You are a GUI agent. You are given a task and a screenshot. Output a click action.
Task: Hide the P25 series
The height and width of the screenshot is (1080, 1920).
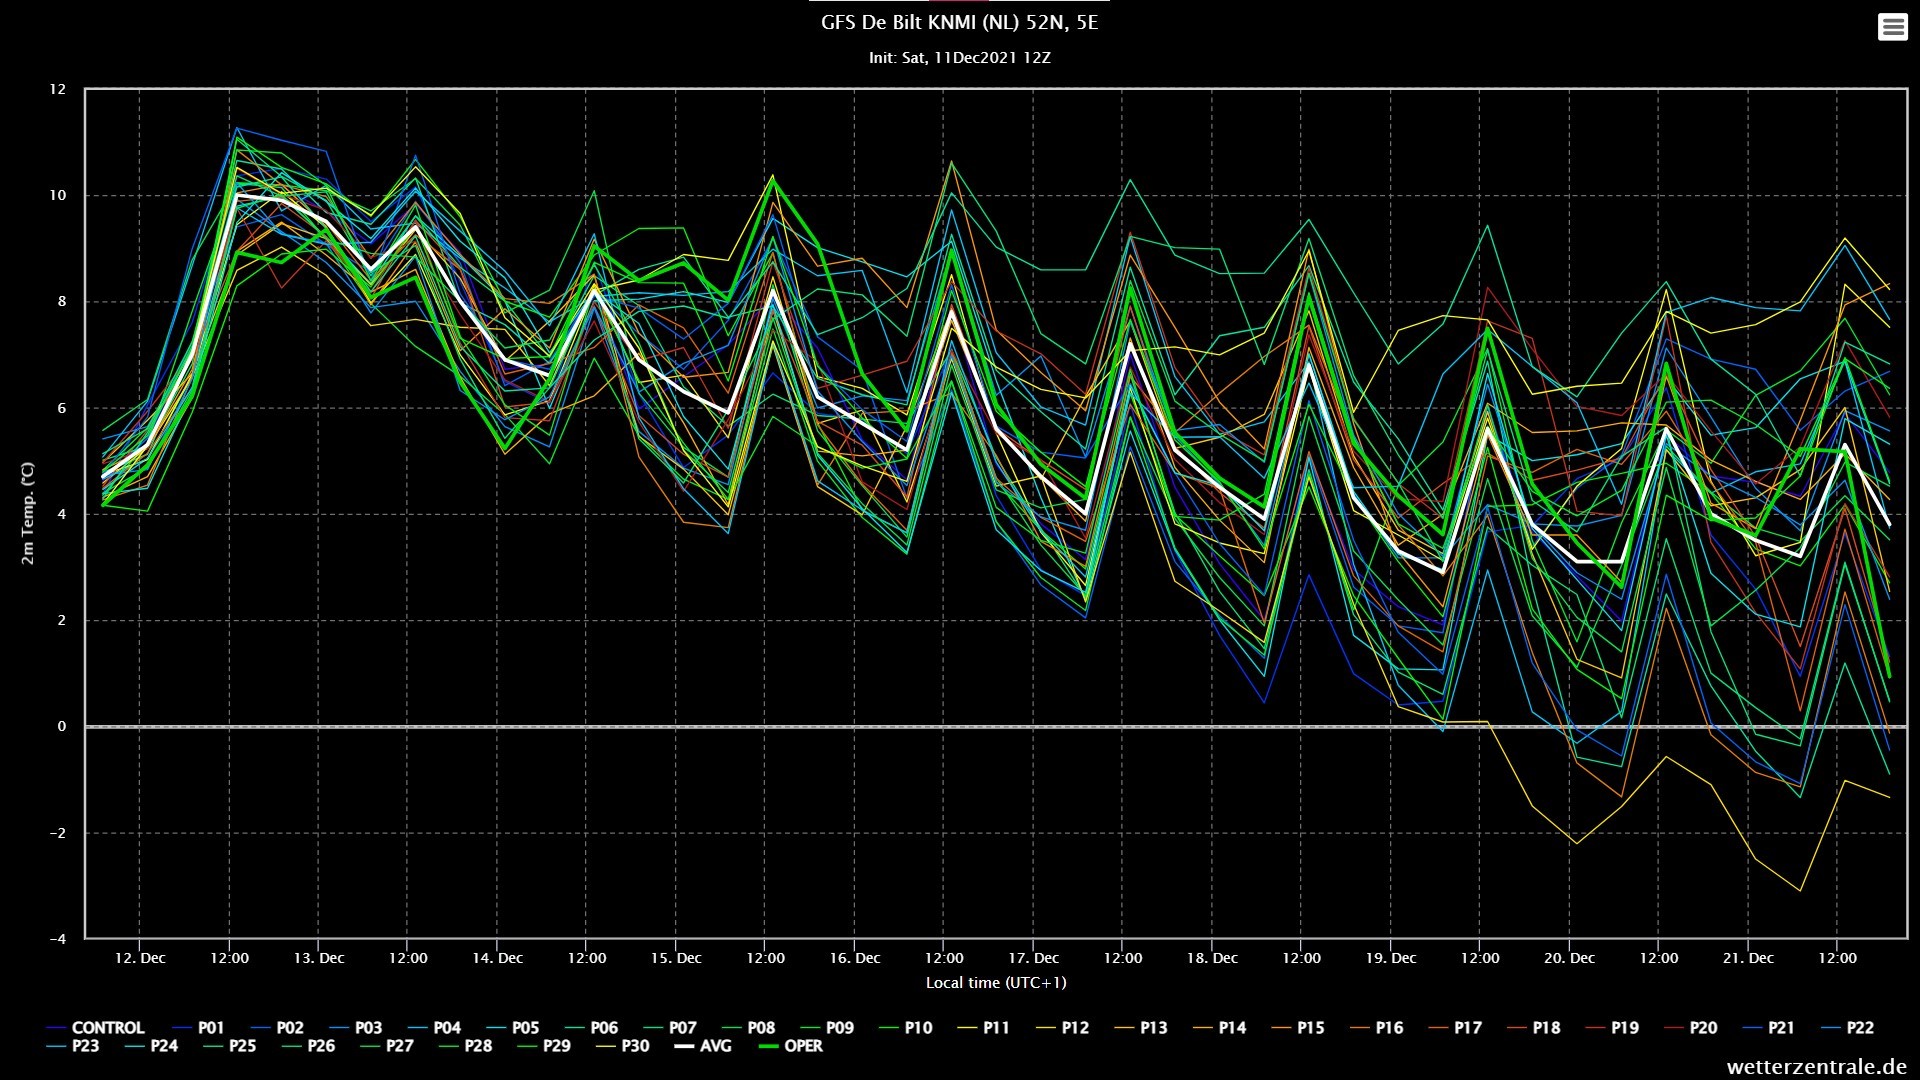230,1046
